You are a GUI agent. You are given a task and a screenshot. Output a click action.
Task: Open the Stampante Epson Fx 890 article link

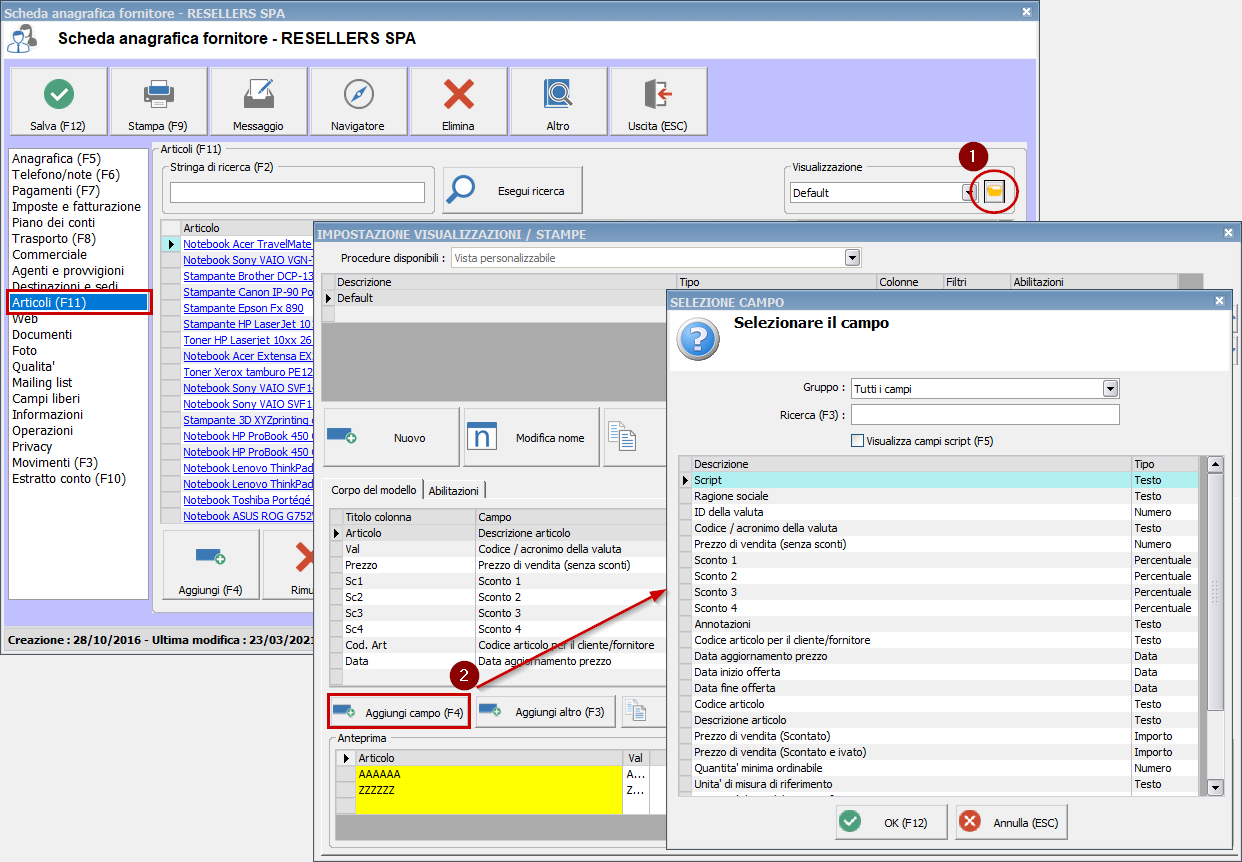tap(243, 308)
